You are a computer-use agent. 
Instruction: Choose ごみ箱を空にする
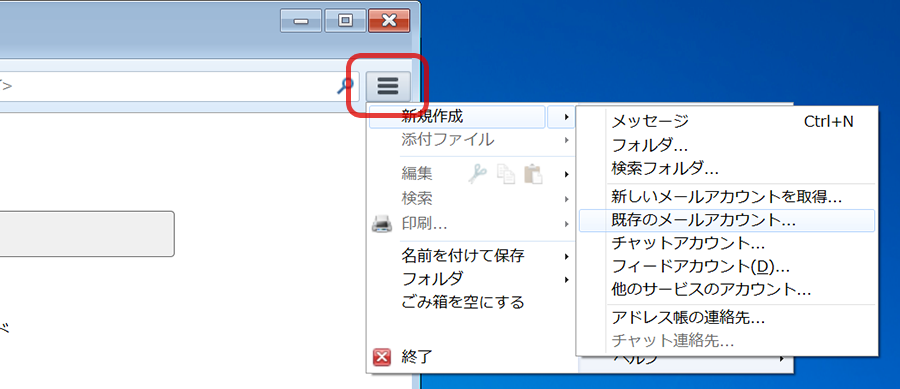click(463, 302)
